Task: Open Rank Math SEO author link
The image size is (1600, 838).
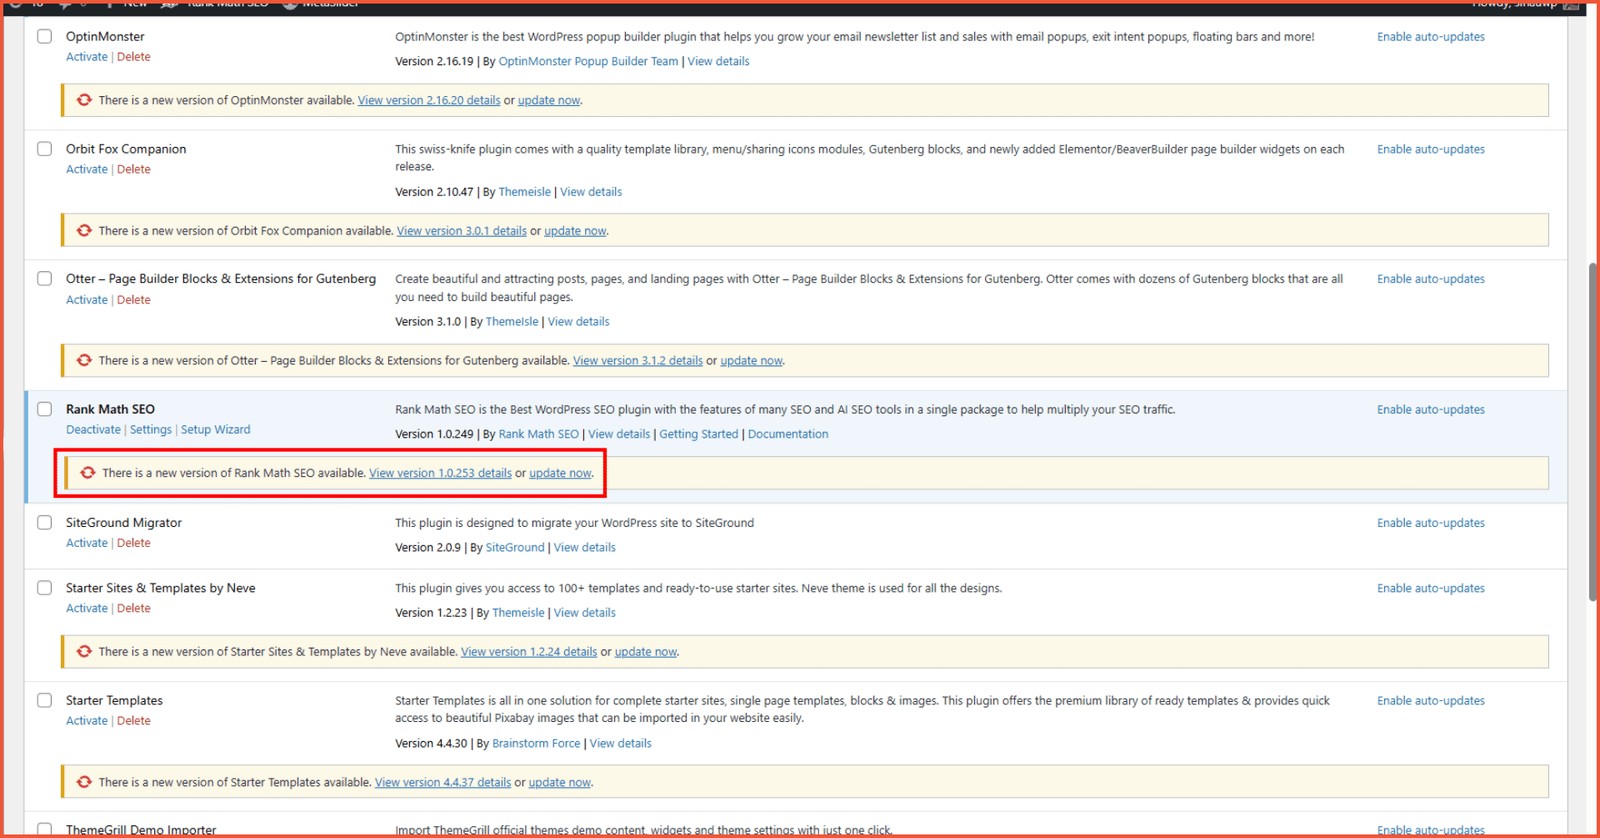Action: pos(539,434)
